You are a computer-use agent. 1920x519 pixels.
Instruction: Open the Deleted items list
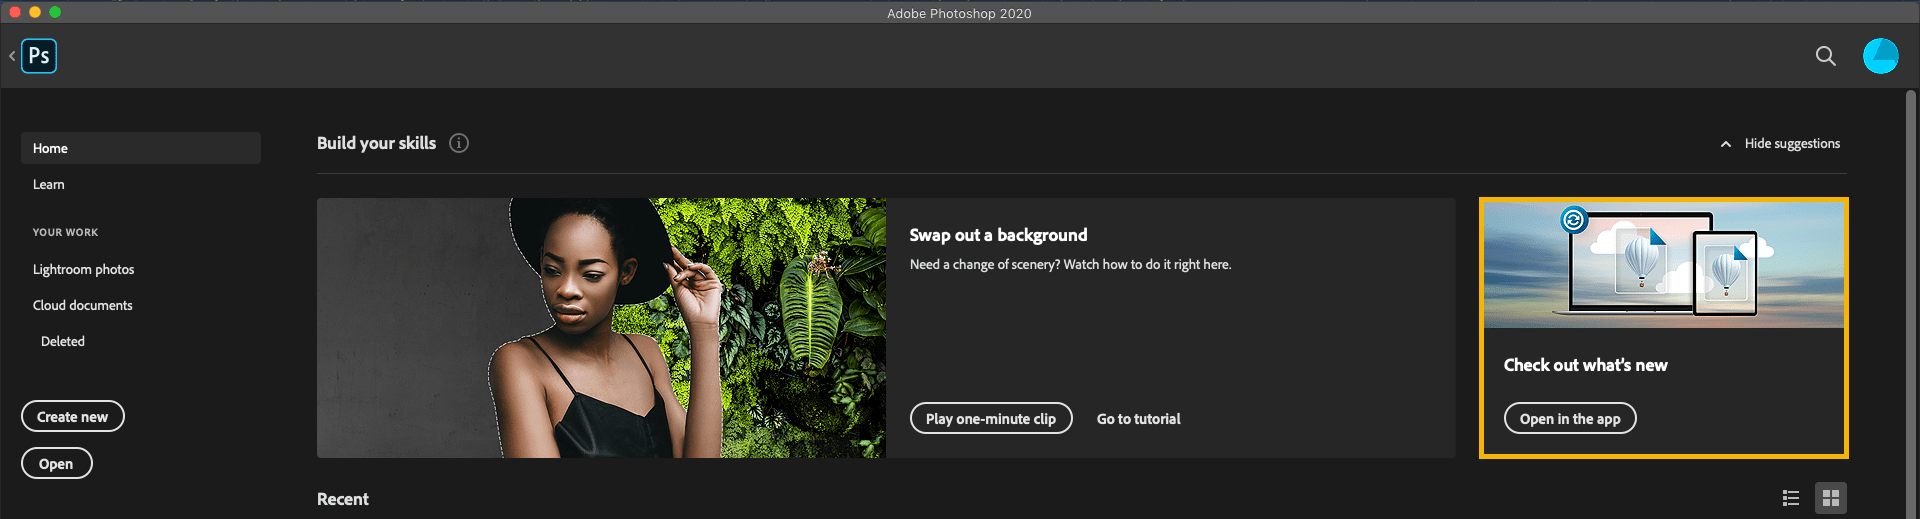[x=63, y=341]
